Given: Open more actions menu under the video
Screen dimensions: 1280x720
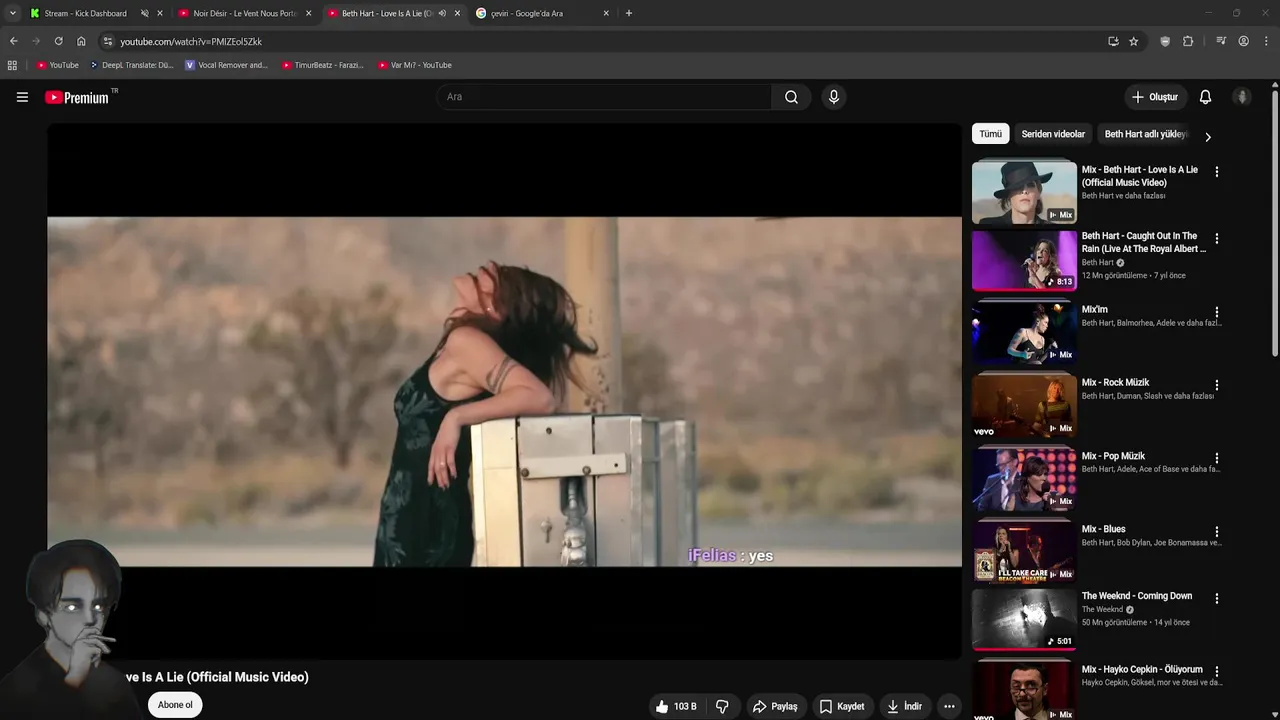Looking at the screenshot, I should (949, 706).
